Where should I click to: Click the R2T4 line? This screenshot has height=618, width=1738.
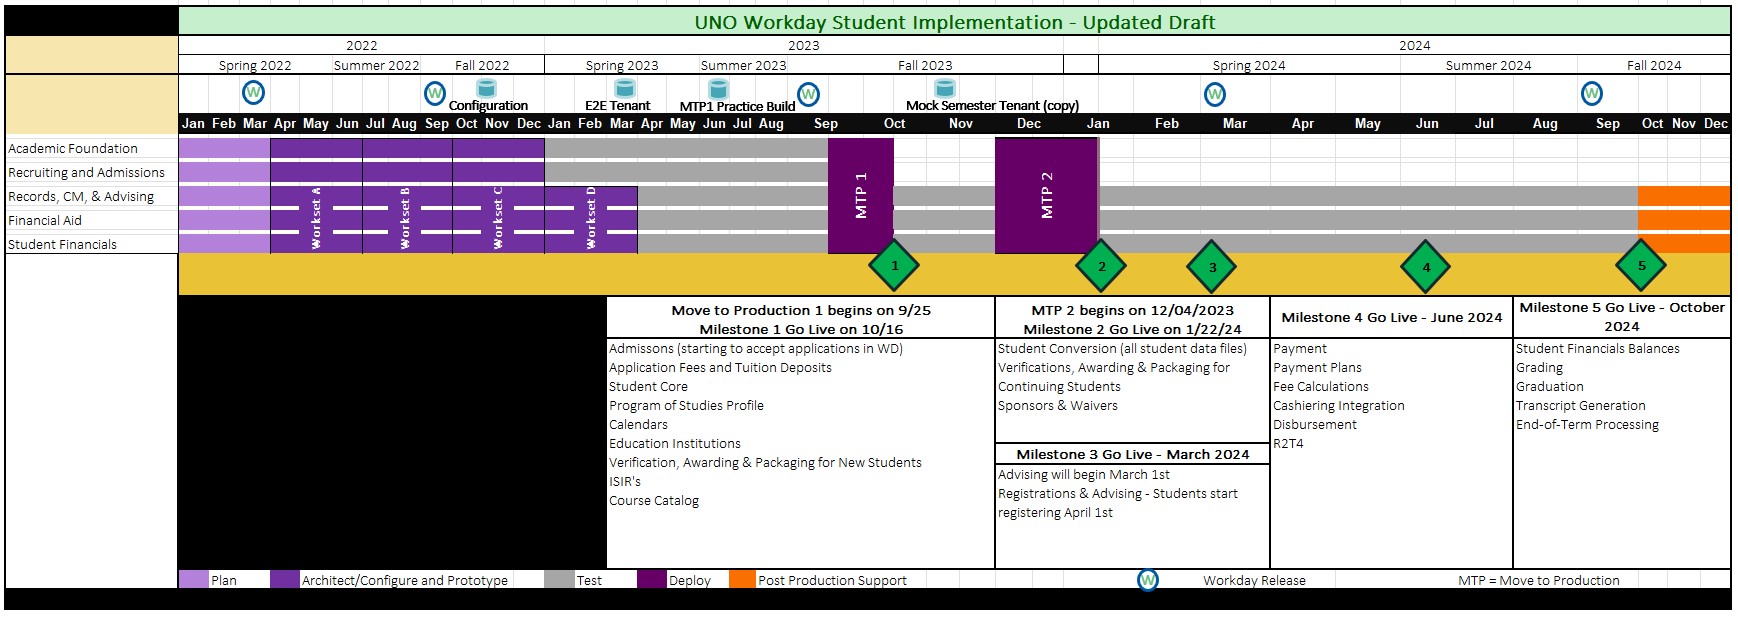1289,443
